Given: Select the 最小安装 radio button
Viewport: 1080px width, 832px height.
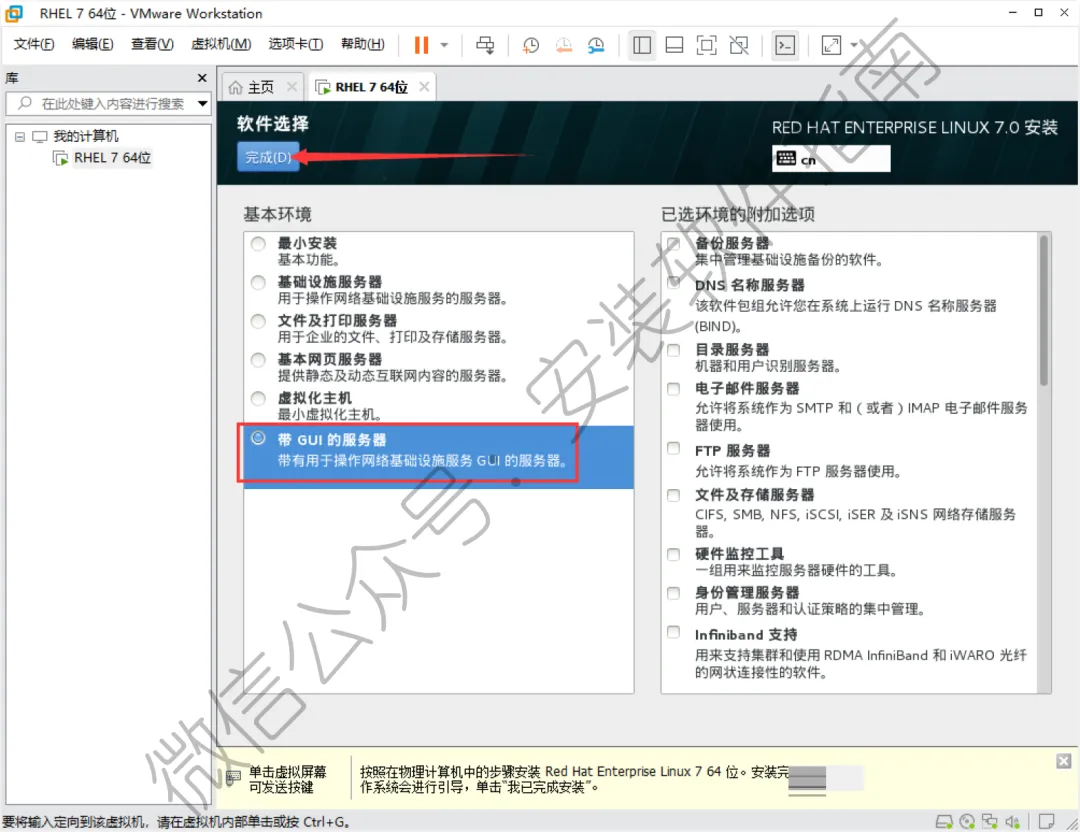Looking at the screenshot, I should click(258, 244).
